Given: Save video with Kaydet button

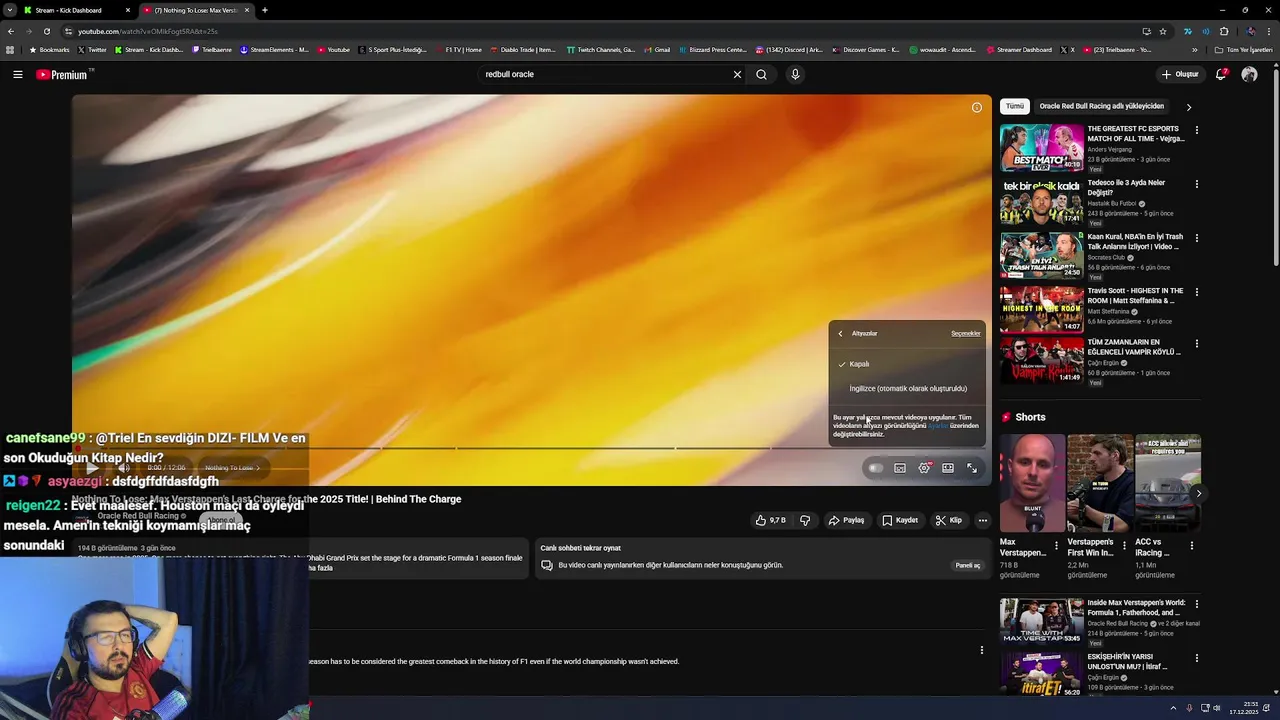Looking at the screenshot, I should [x=900, y=520].
